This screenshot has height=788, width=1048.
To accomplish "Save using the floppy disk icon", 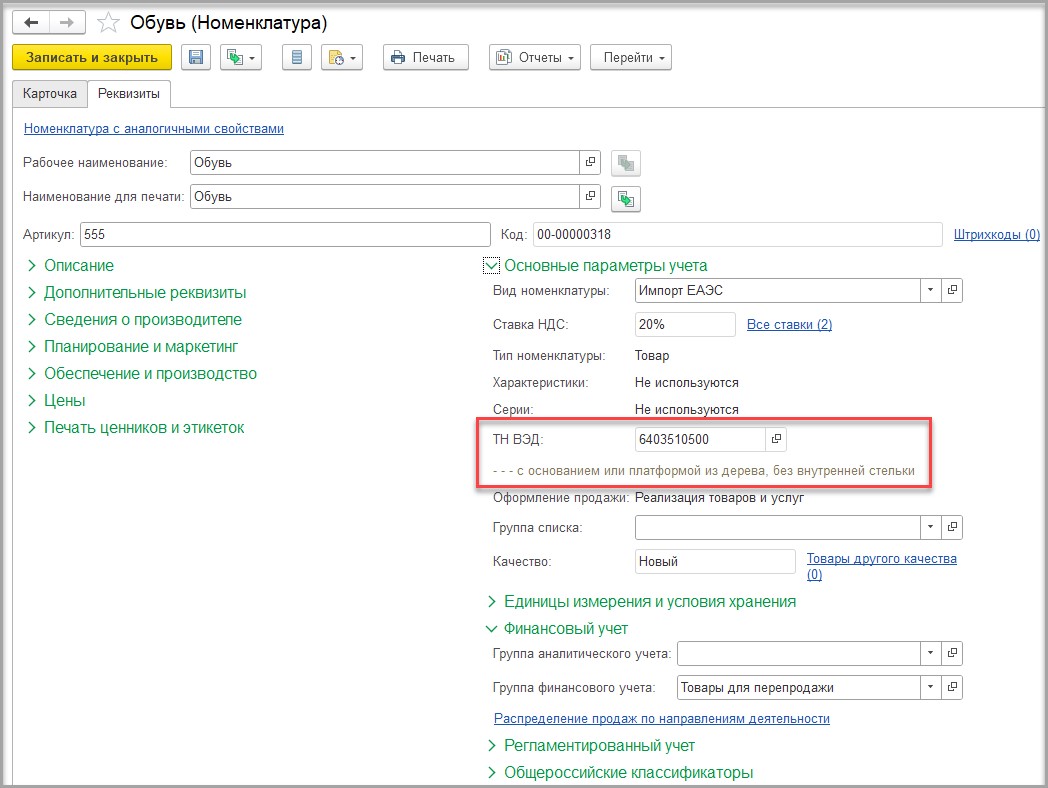I will 196,57.
